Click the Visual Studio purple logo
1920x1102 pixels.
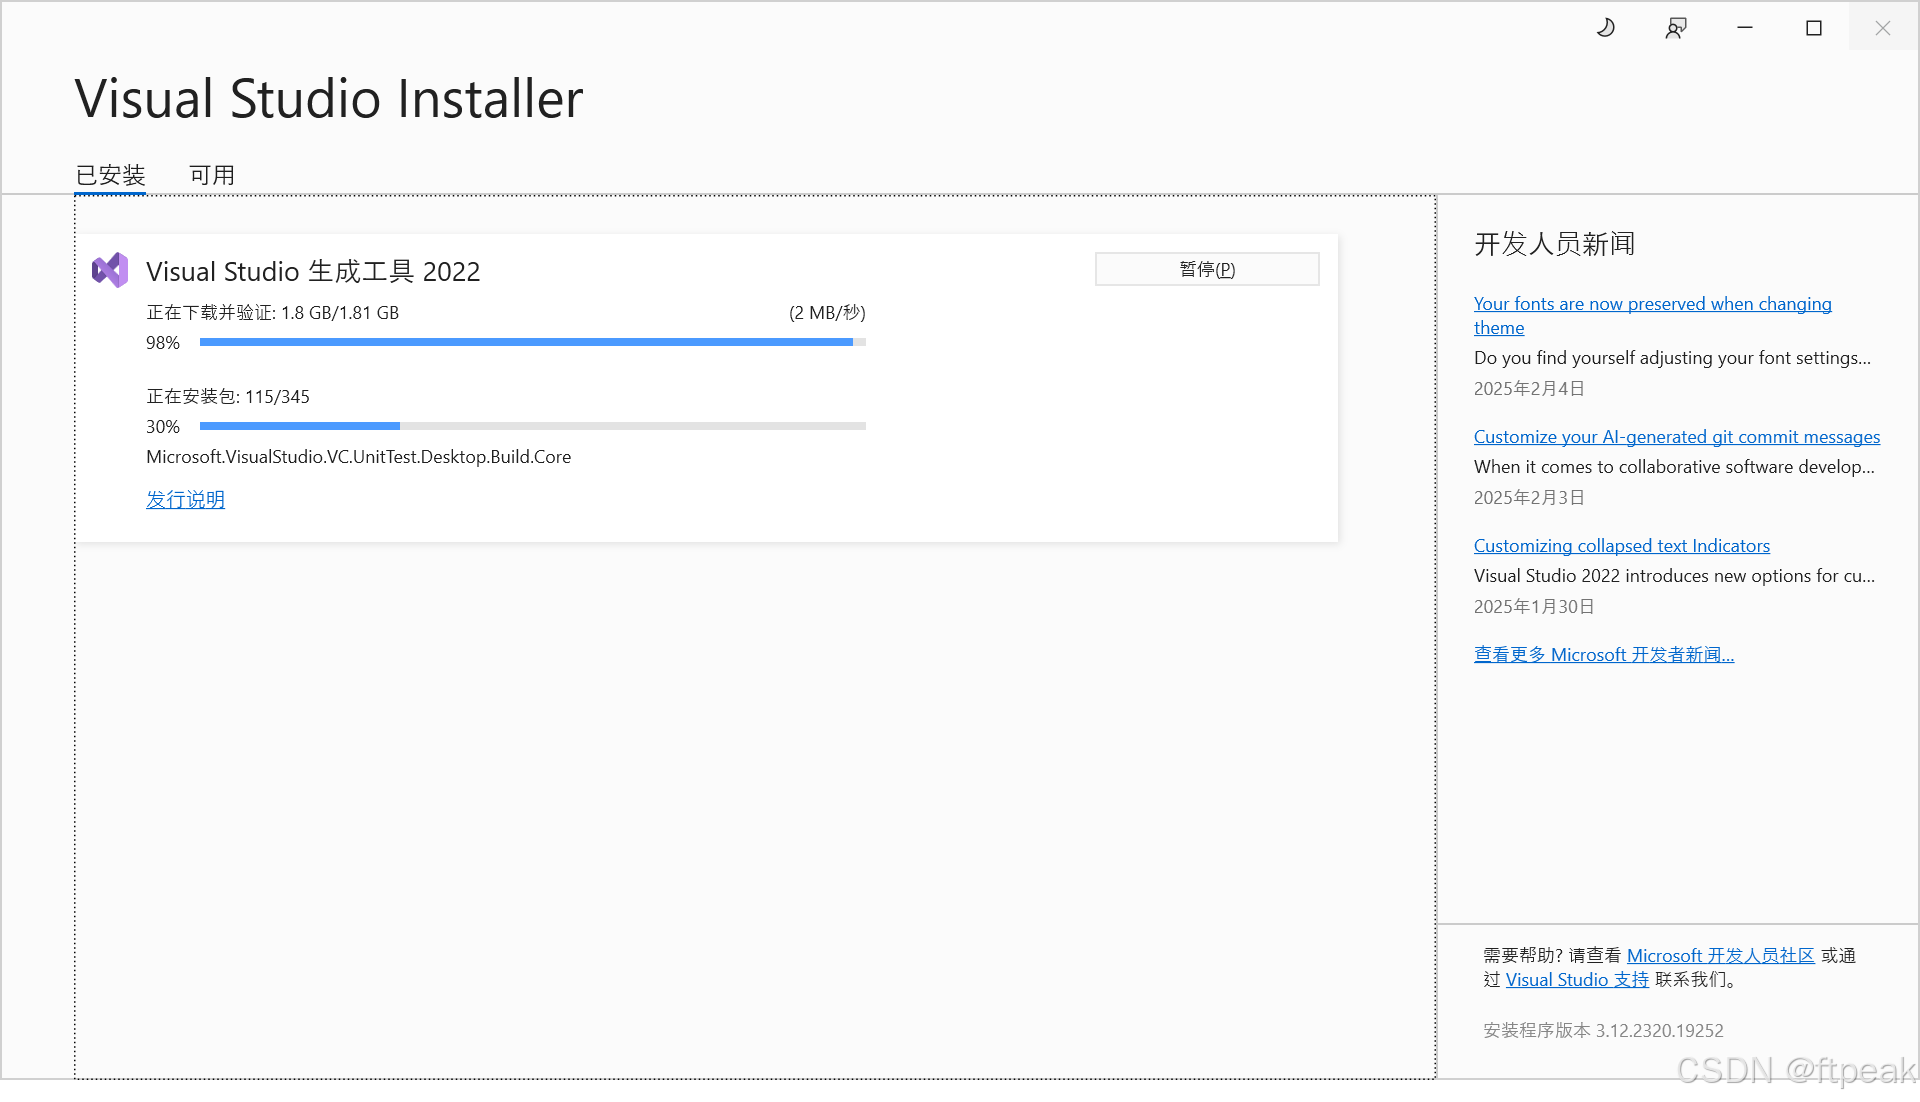110,270
